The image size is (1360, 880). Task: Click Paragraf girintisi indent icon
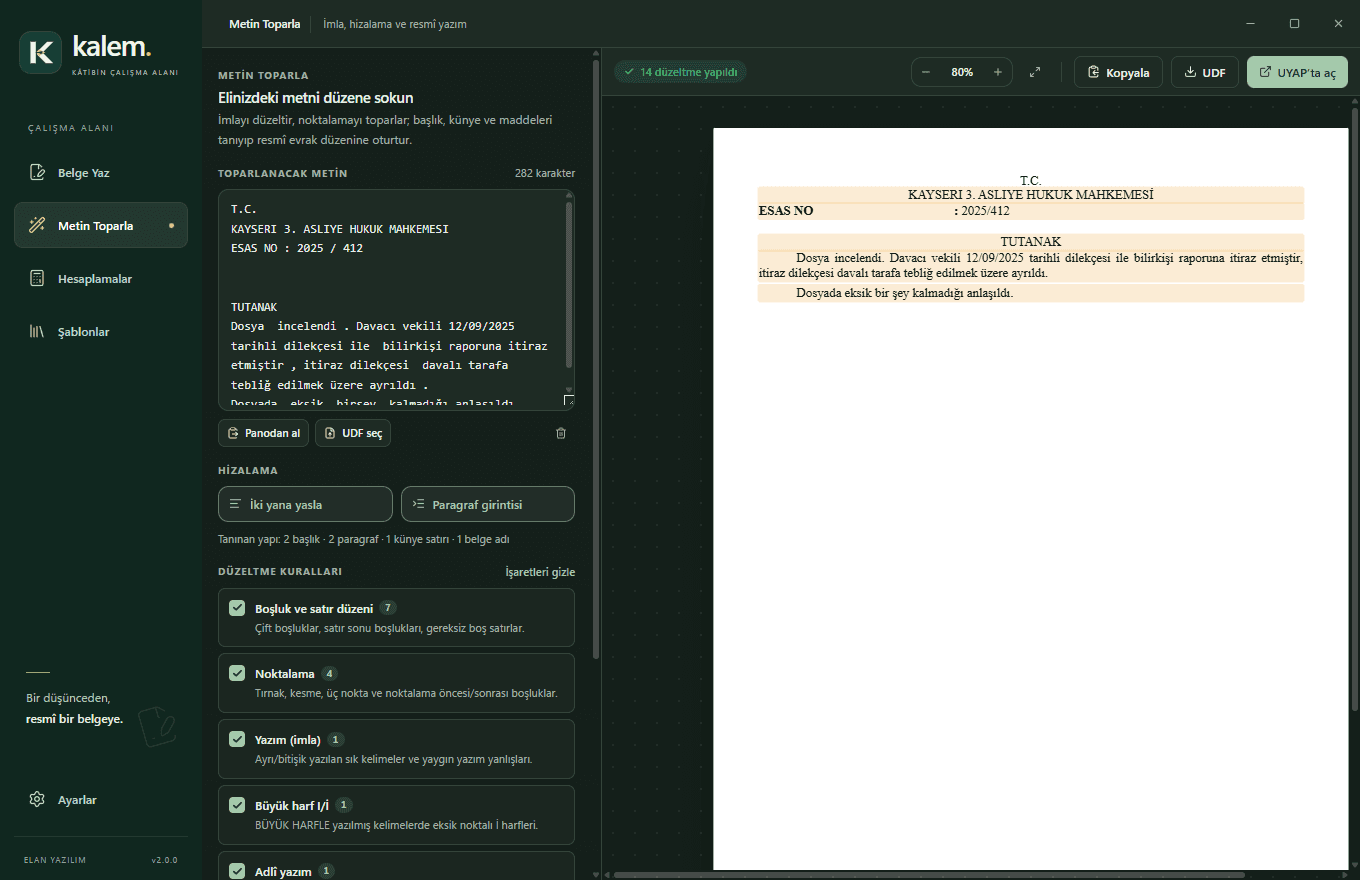tap(418, 504)
